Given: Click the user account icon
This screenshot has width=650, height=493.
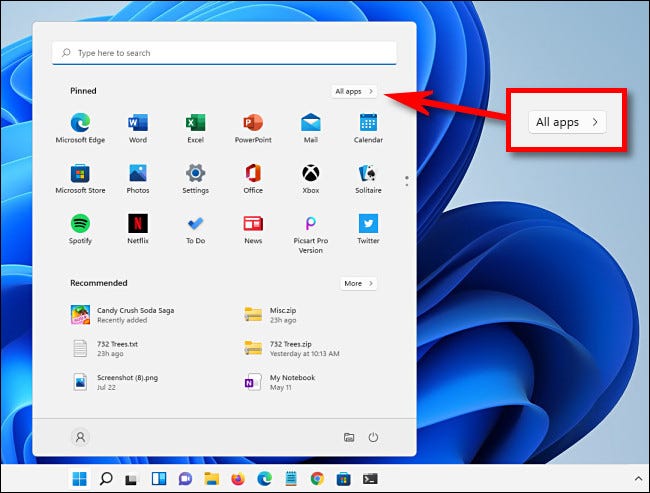Looking at the screenshot, I should pos(80,437).
